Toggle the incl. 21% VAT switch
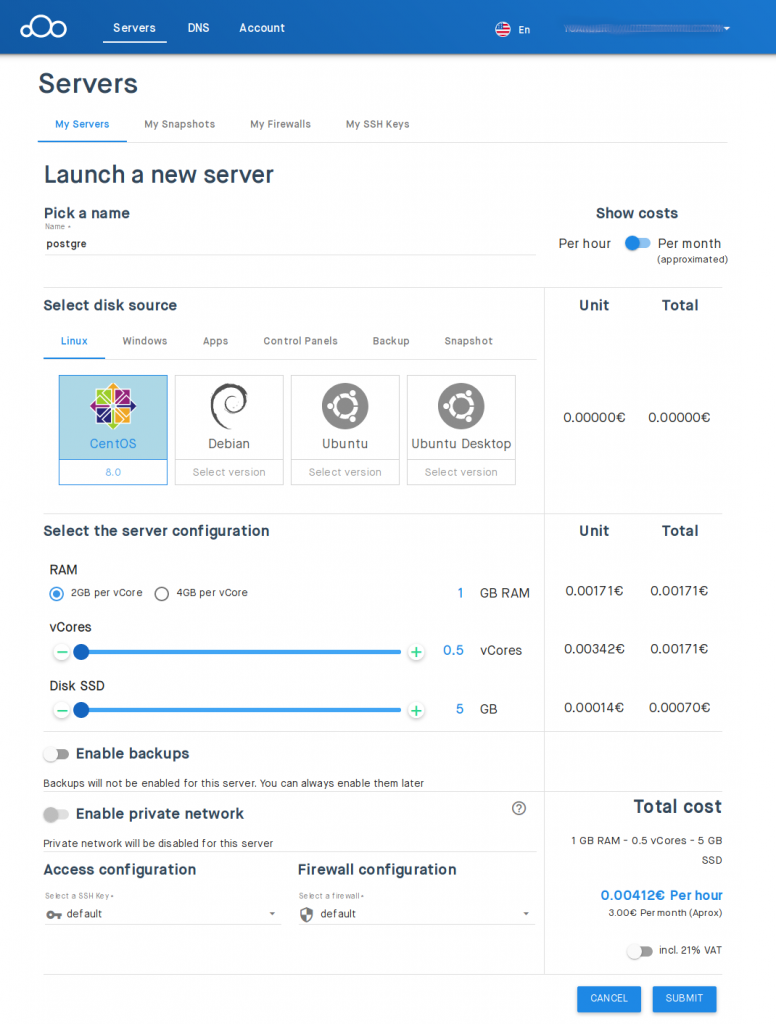 click(x=640, y=951)
